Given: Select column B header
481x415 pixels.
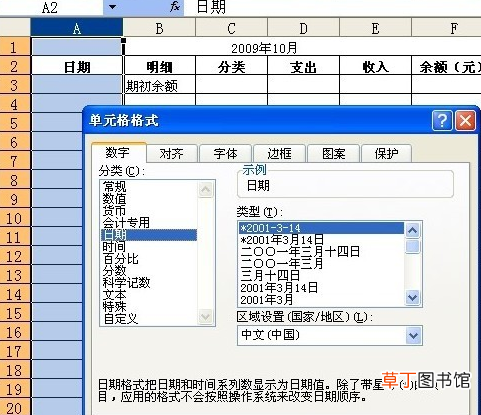Looking at the screenshot, I should 159,28.
